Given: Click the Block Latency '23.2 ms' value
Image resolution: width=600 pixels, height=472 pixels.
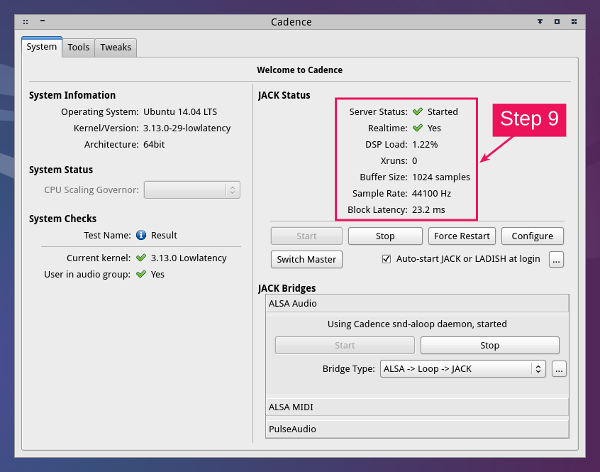Looking at the screenshot, I should [x=429, y=210].
